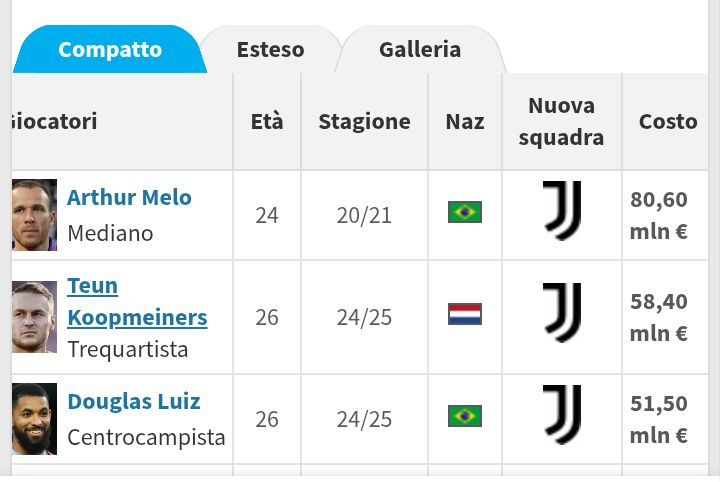Screen dimensions: 720x482
Task: Open Teun Koopmeiners' player photo
Action: point(34,317)
